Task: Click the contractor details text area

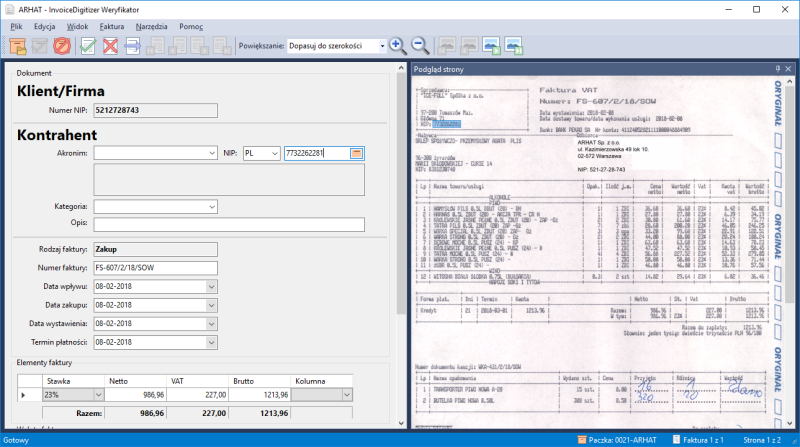Action: [229, 180]
